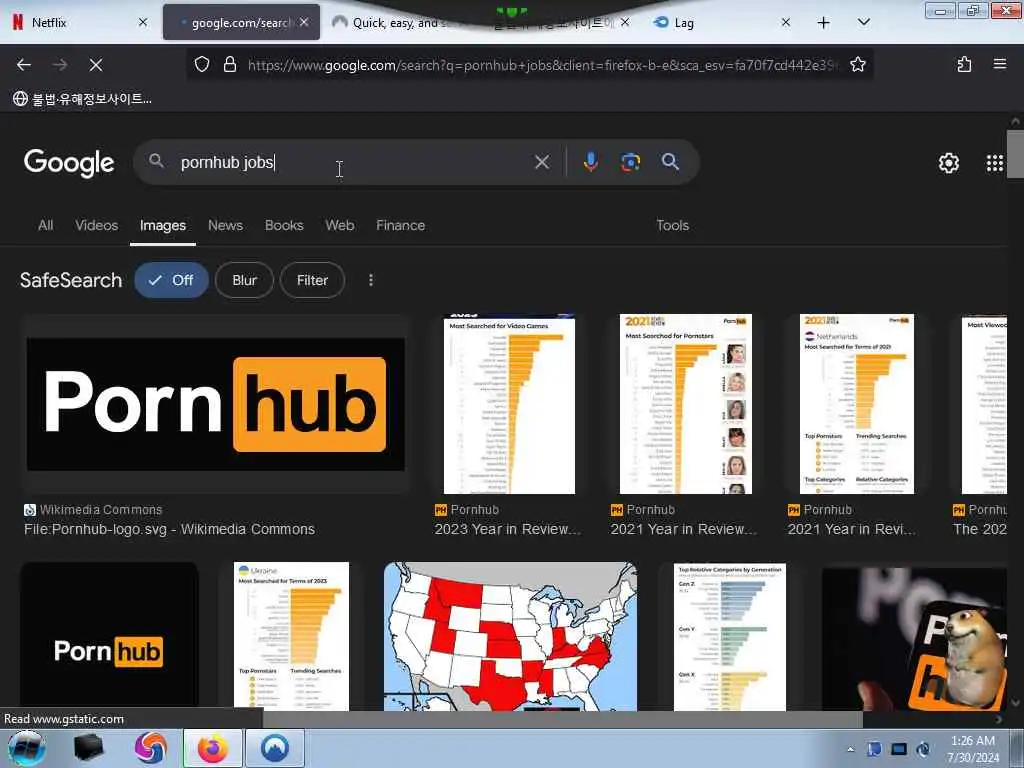
Task: Switch to All results tab
Action: click(x=46, y=225)
